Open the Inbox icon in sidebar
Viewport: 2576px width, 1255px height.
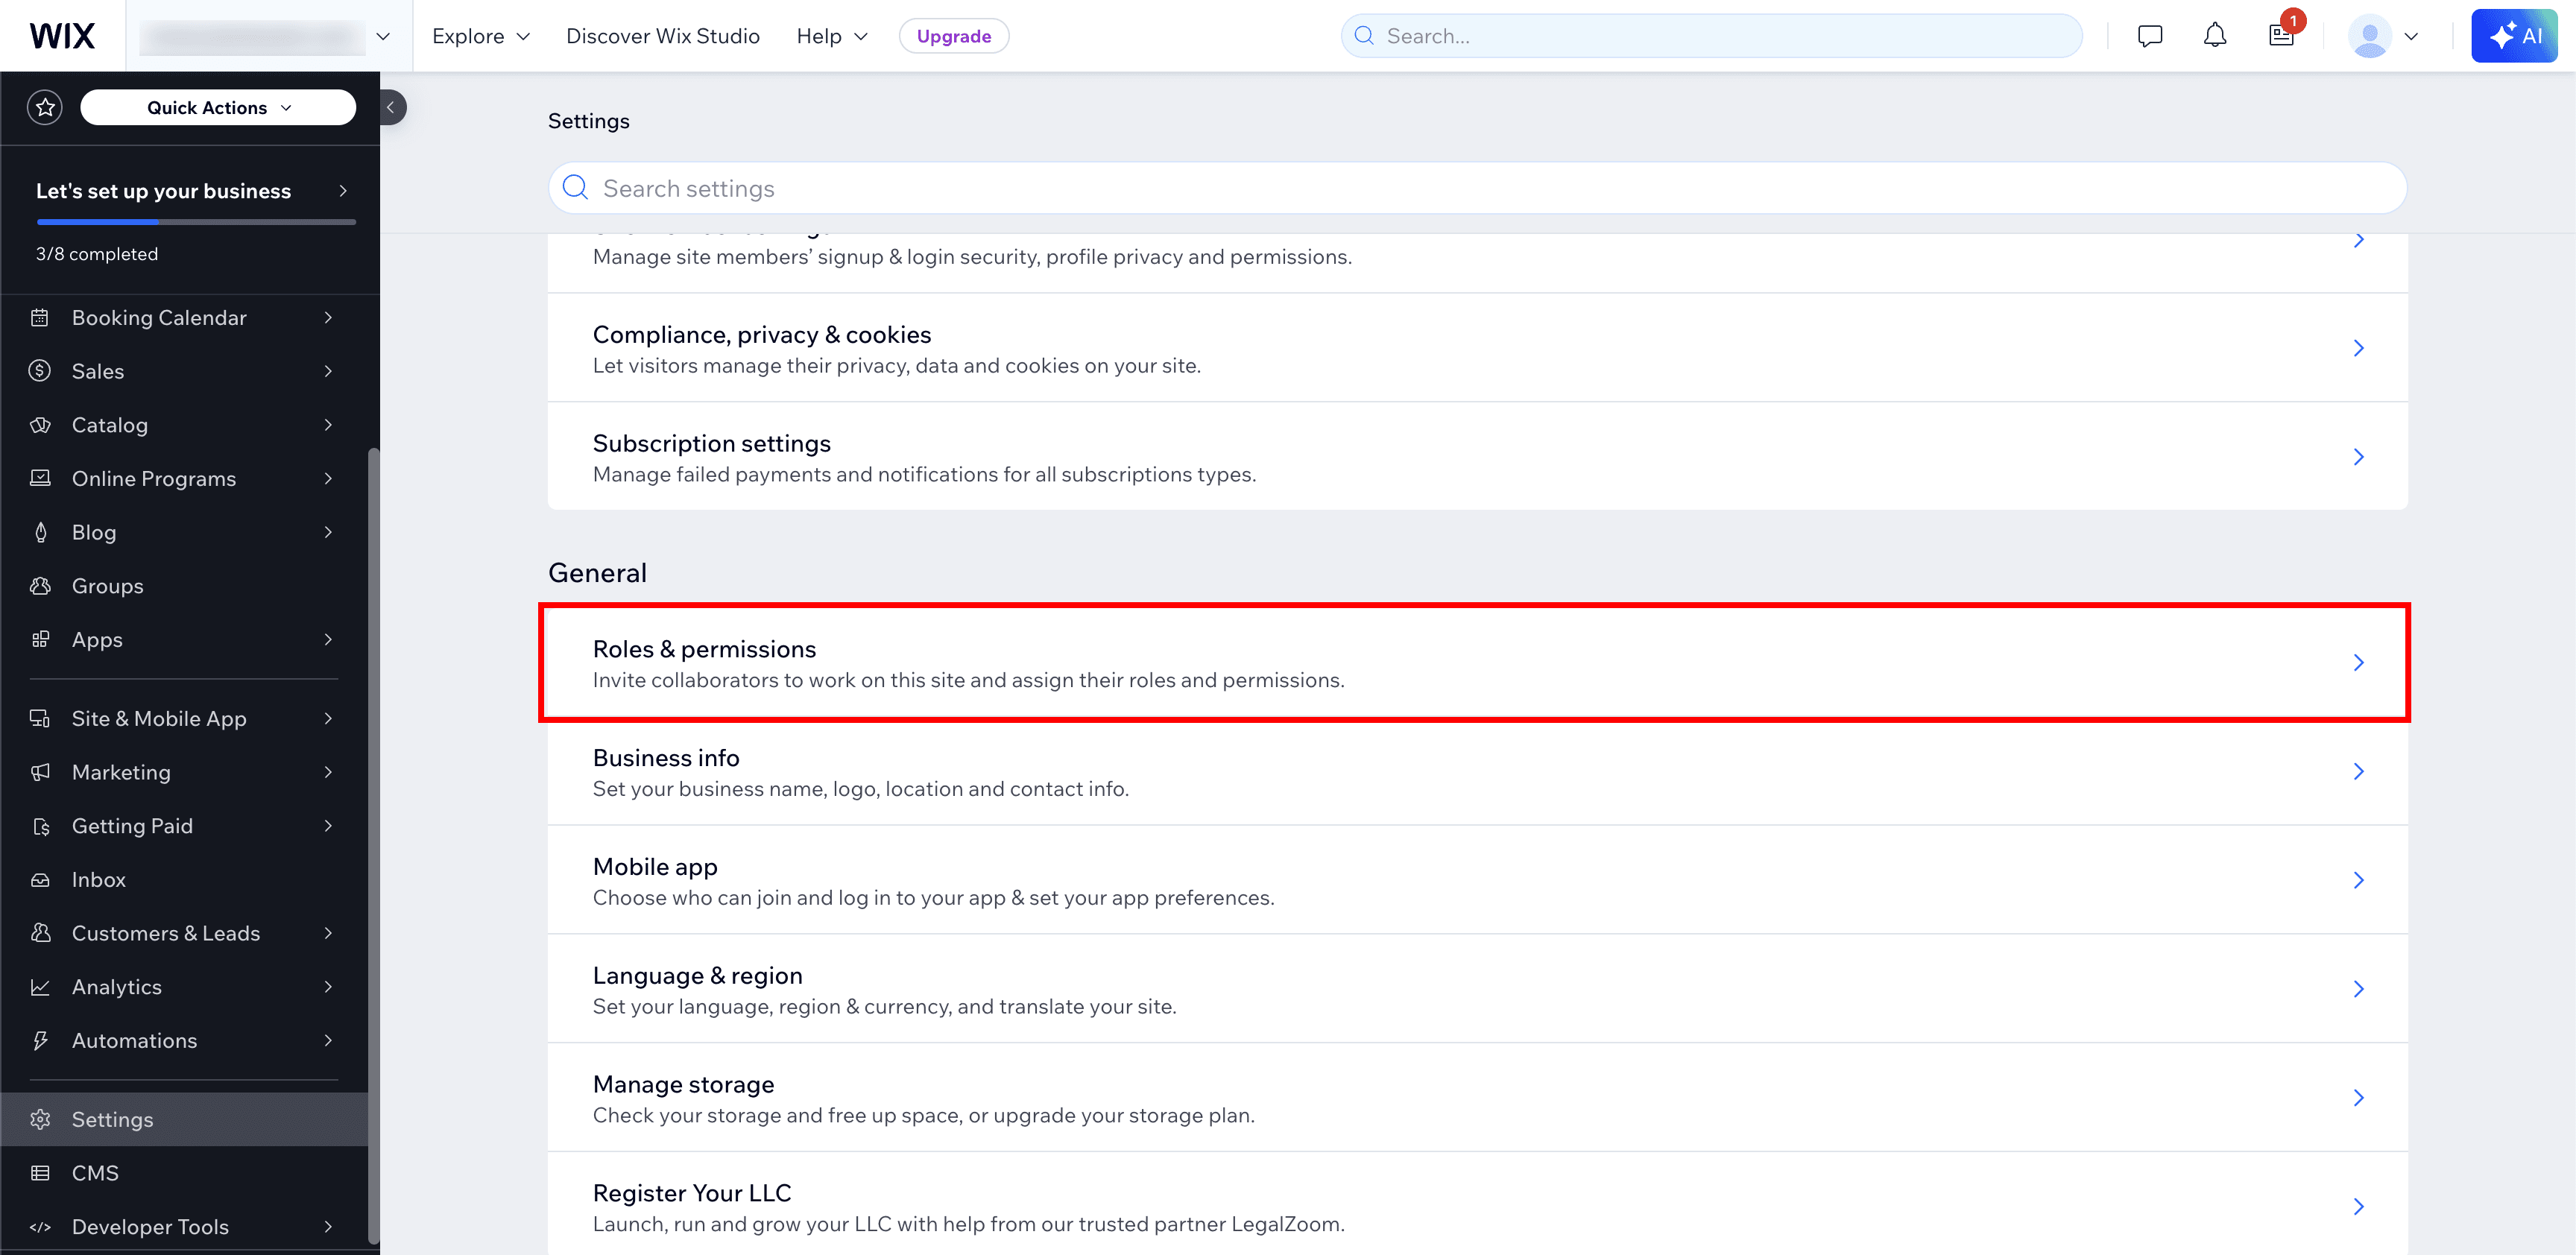tap(40, 879)
